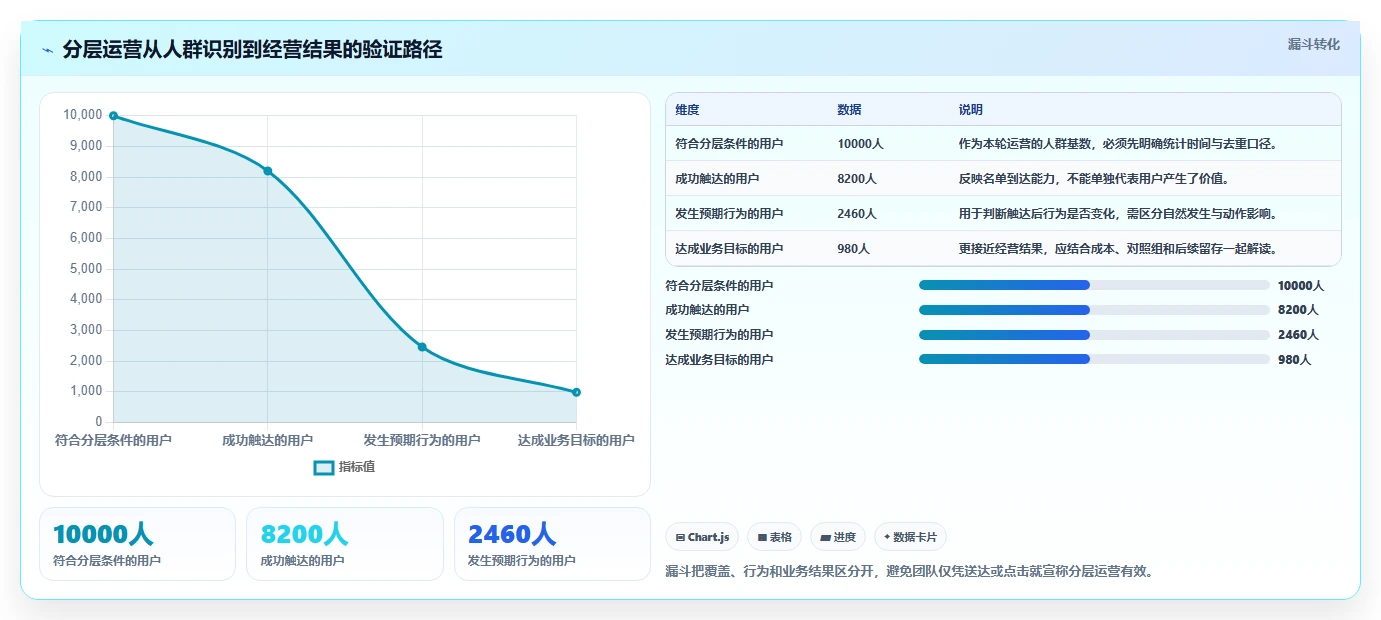The height and width of the screenshot is (620, 1381).
Task: Toggle the 指标值 legend label
Action: click(x=357, y=467)
